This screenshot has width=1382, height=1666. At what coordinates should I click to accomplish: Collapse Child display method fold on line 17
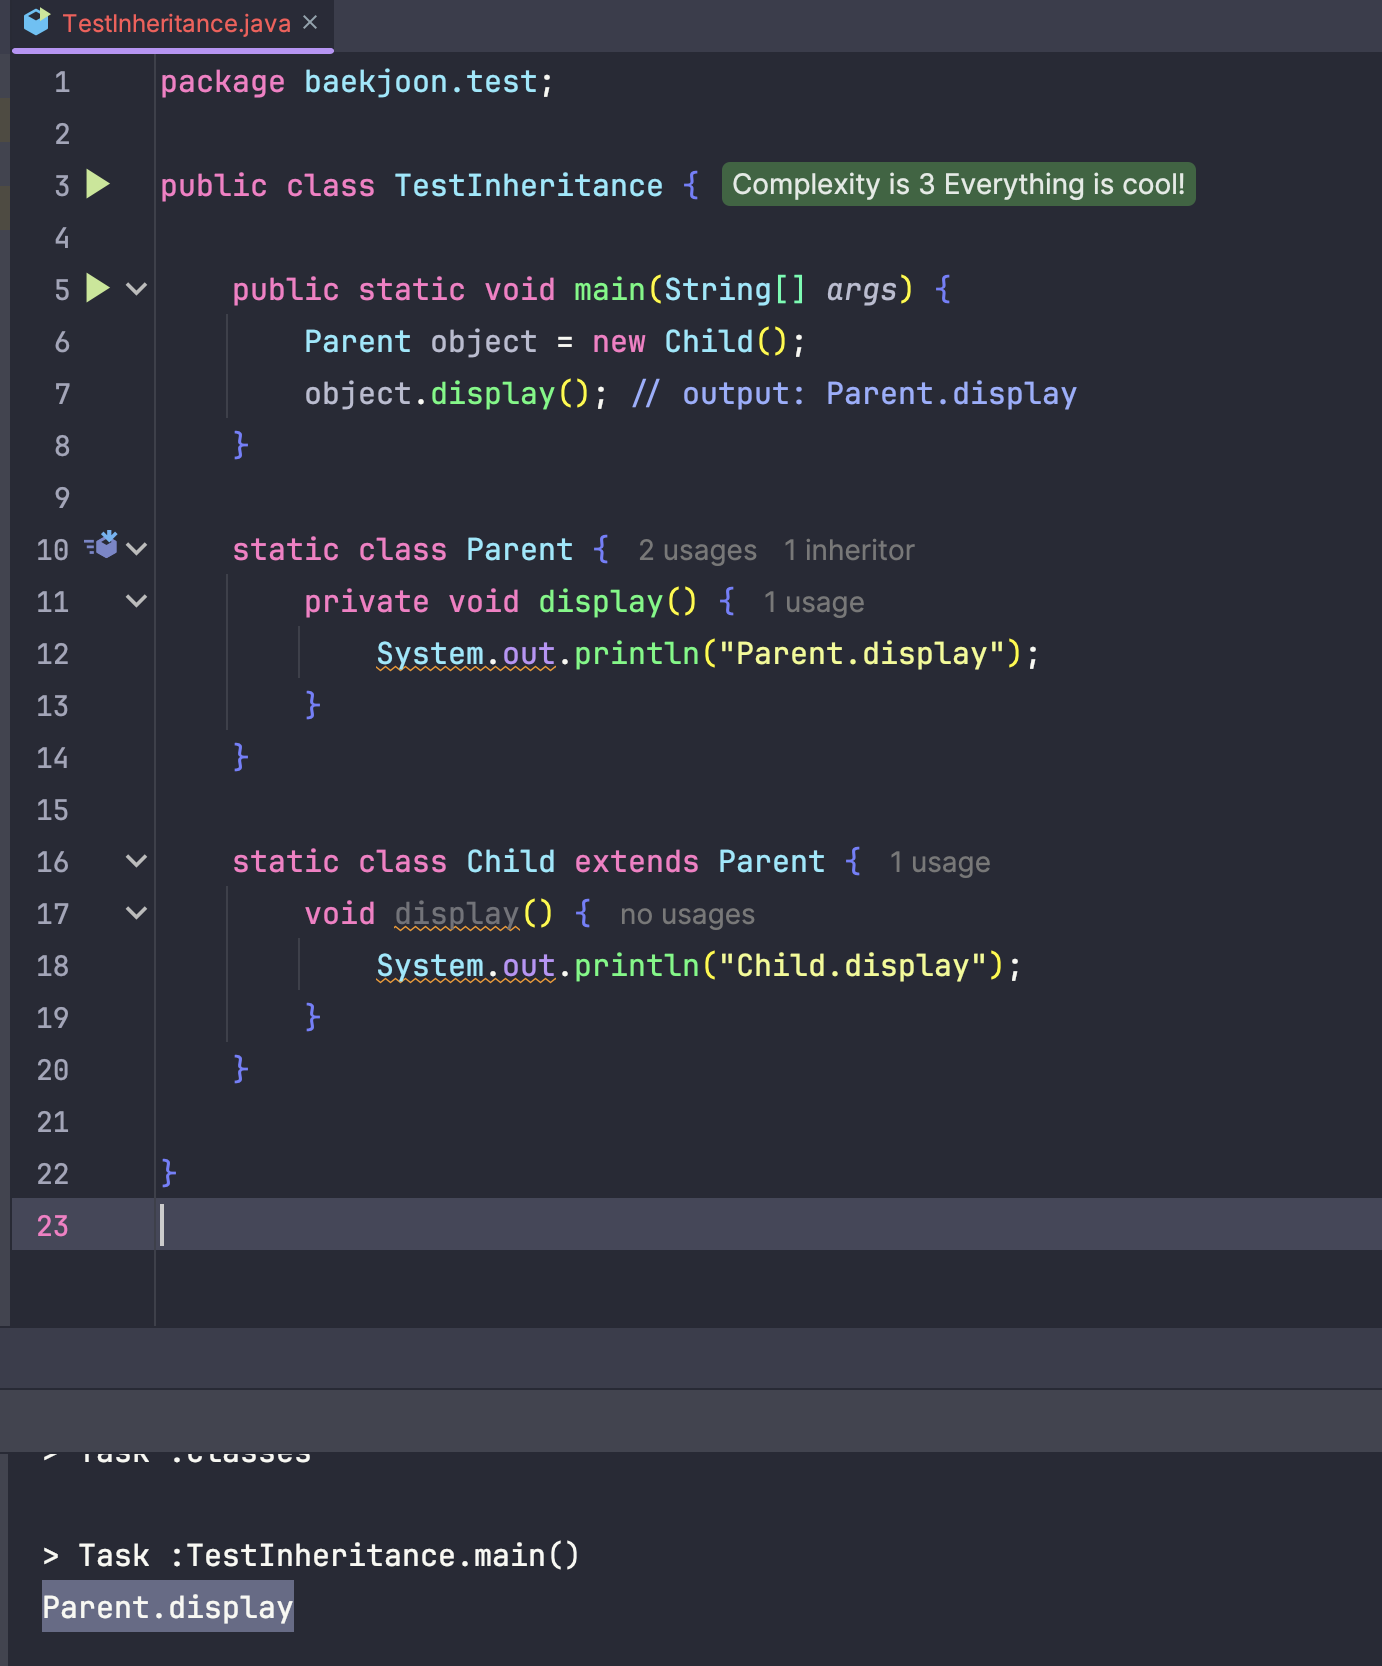click(137, 913)
